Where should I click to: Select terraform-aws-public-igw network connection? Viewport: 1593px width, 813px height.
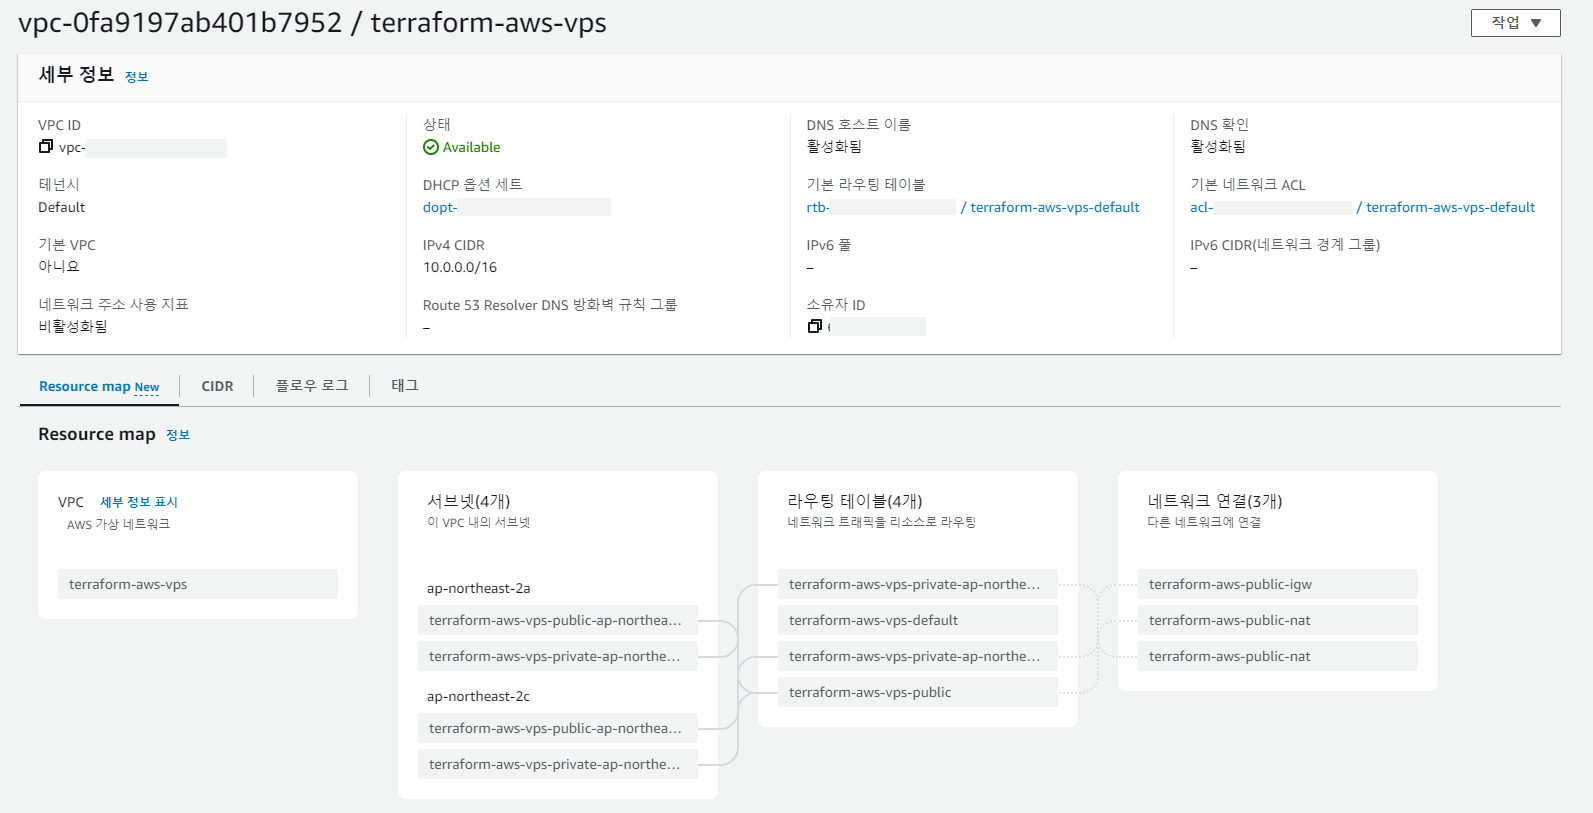1278,584
